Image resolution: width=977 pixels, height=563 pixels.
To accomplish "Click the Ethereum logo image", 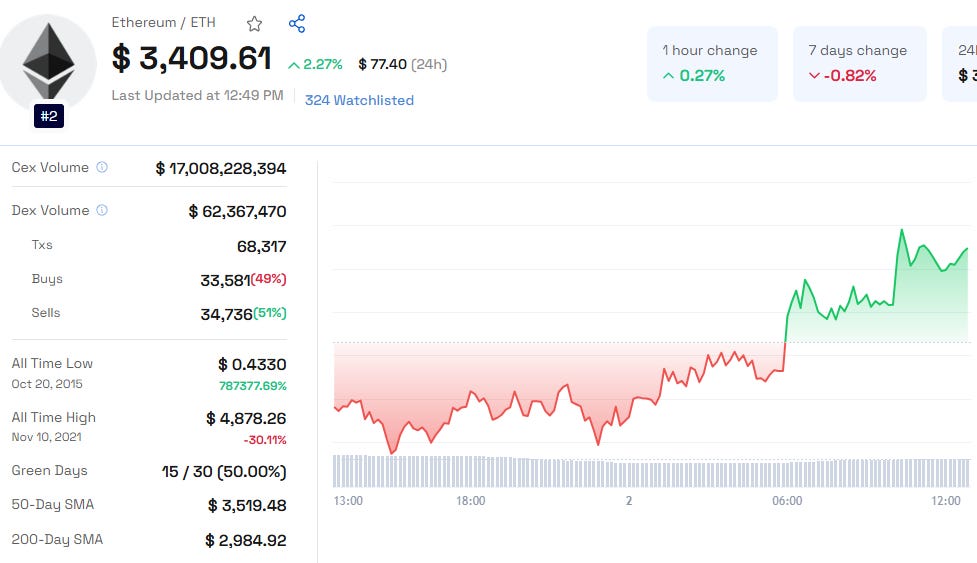I will tap(49, 63).
